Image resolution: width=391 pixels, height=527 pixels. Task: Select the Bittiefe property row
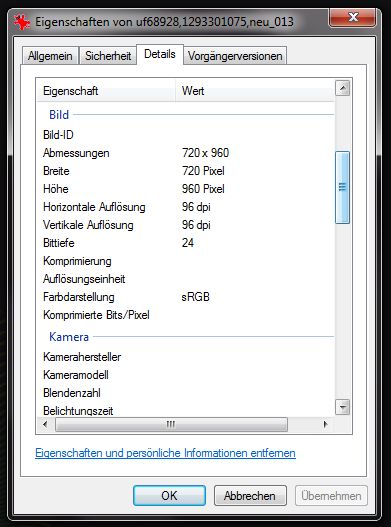coord(185,243)
